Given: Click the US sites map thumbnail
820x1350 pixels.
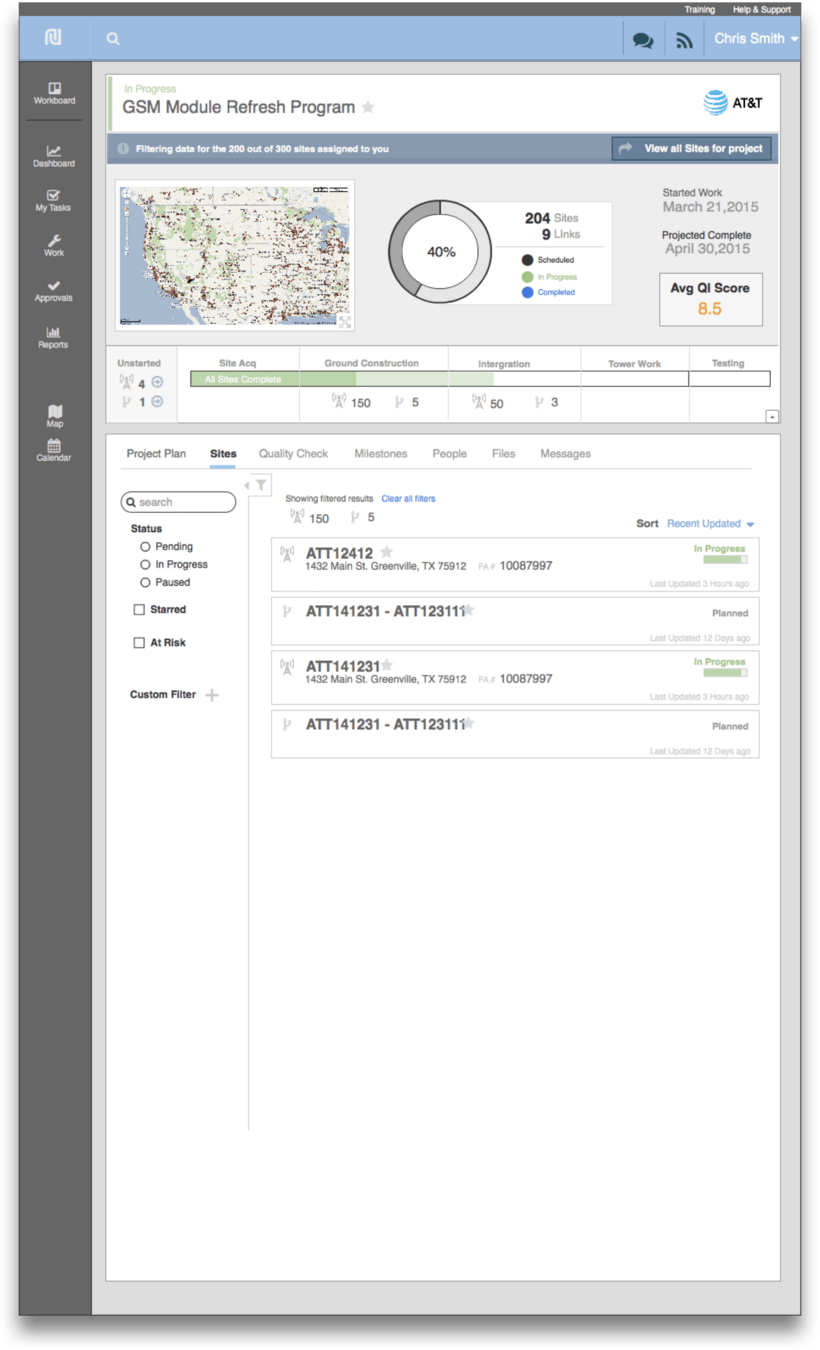Looking at the screenshot, I should click(x=235, y=255).
